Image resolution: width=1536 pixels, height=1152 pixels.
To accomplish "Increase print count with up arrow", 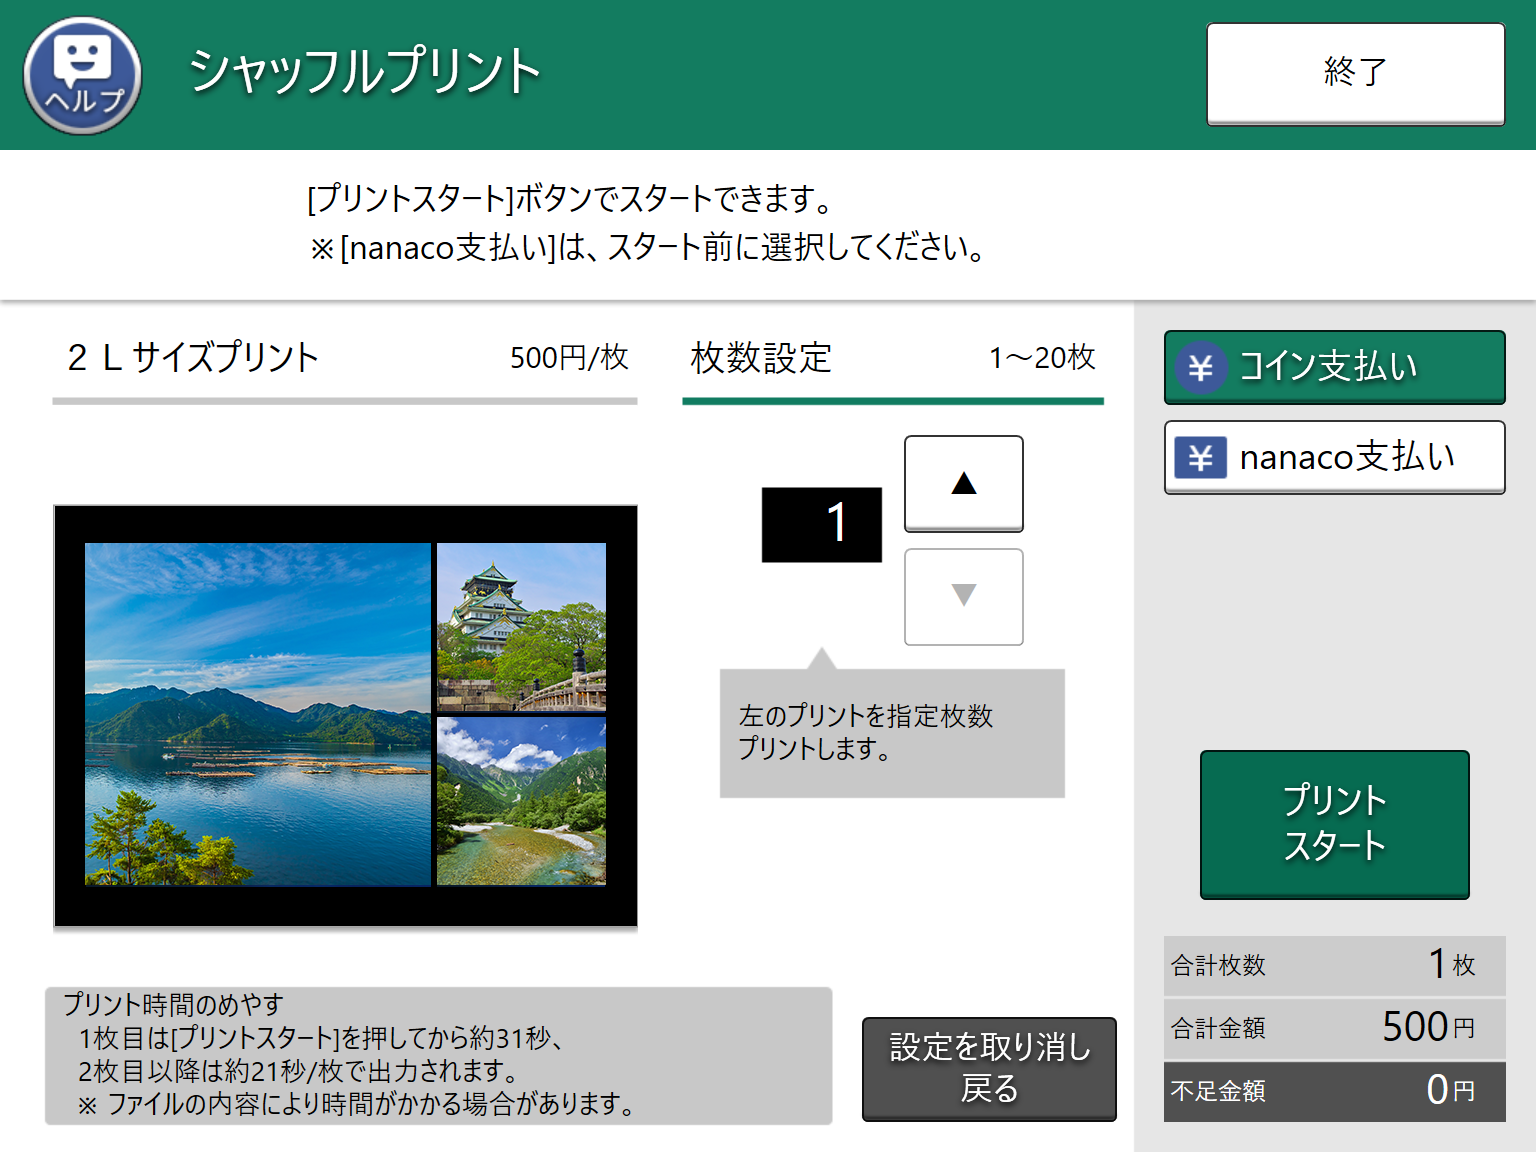I will click(x=963, y=484).
